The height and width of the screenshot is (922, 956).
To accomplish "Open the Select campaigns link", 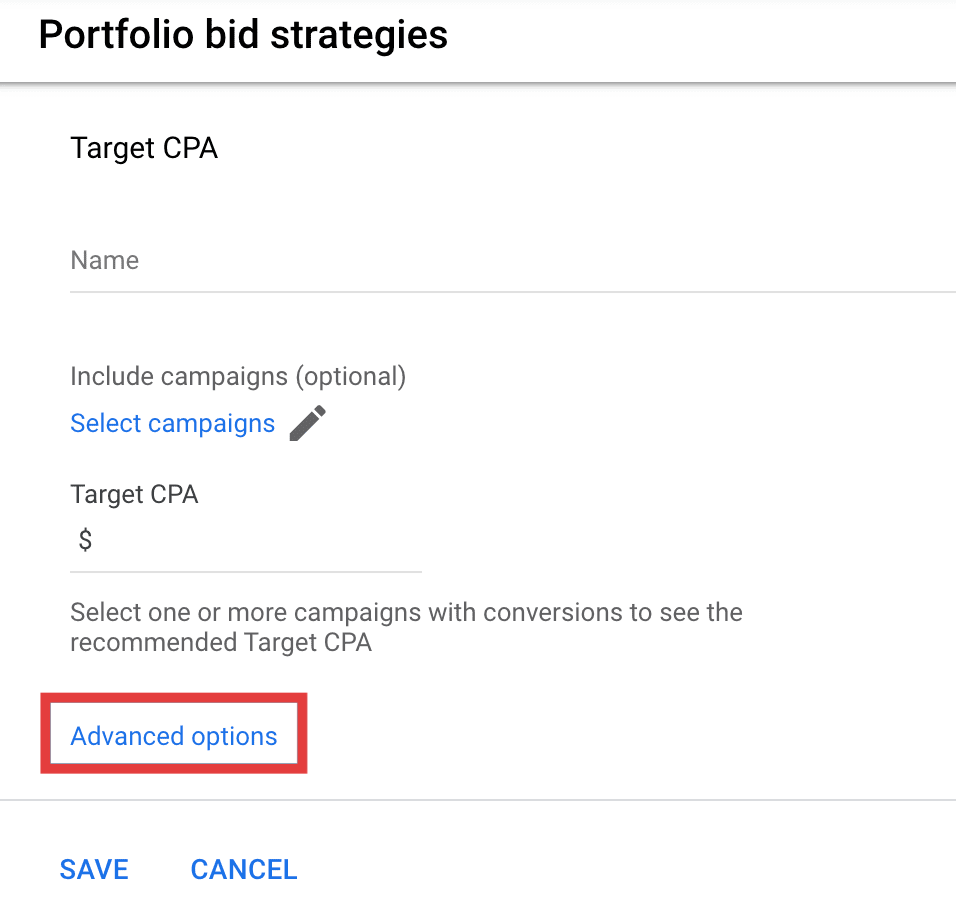I will coord(173,423).
